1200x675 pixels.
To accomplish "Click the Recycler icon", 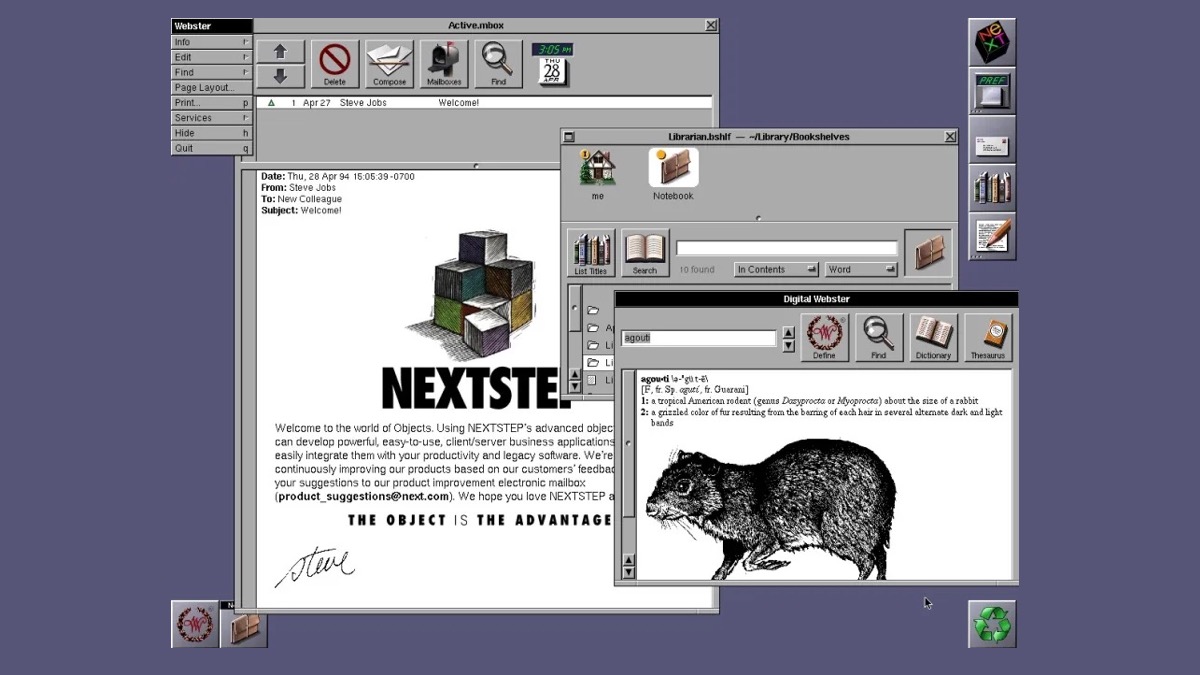I will point(993,624).
